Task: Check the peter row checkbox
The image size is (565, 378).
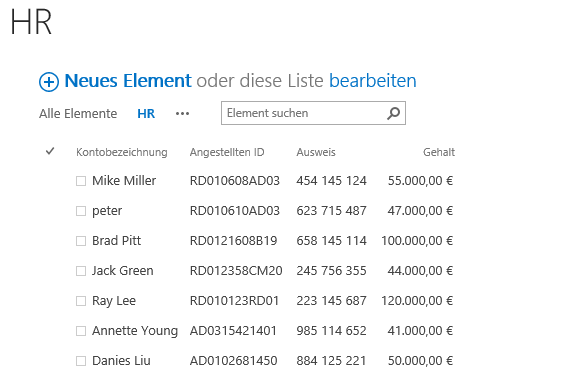Action: coord(81,211)
